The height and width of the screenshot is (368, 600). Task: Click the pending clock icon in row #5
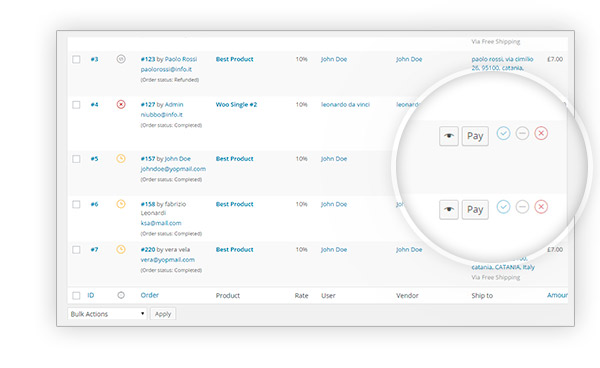coord(121,158)
